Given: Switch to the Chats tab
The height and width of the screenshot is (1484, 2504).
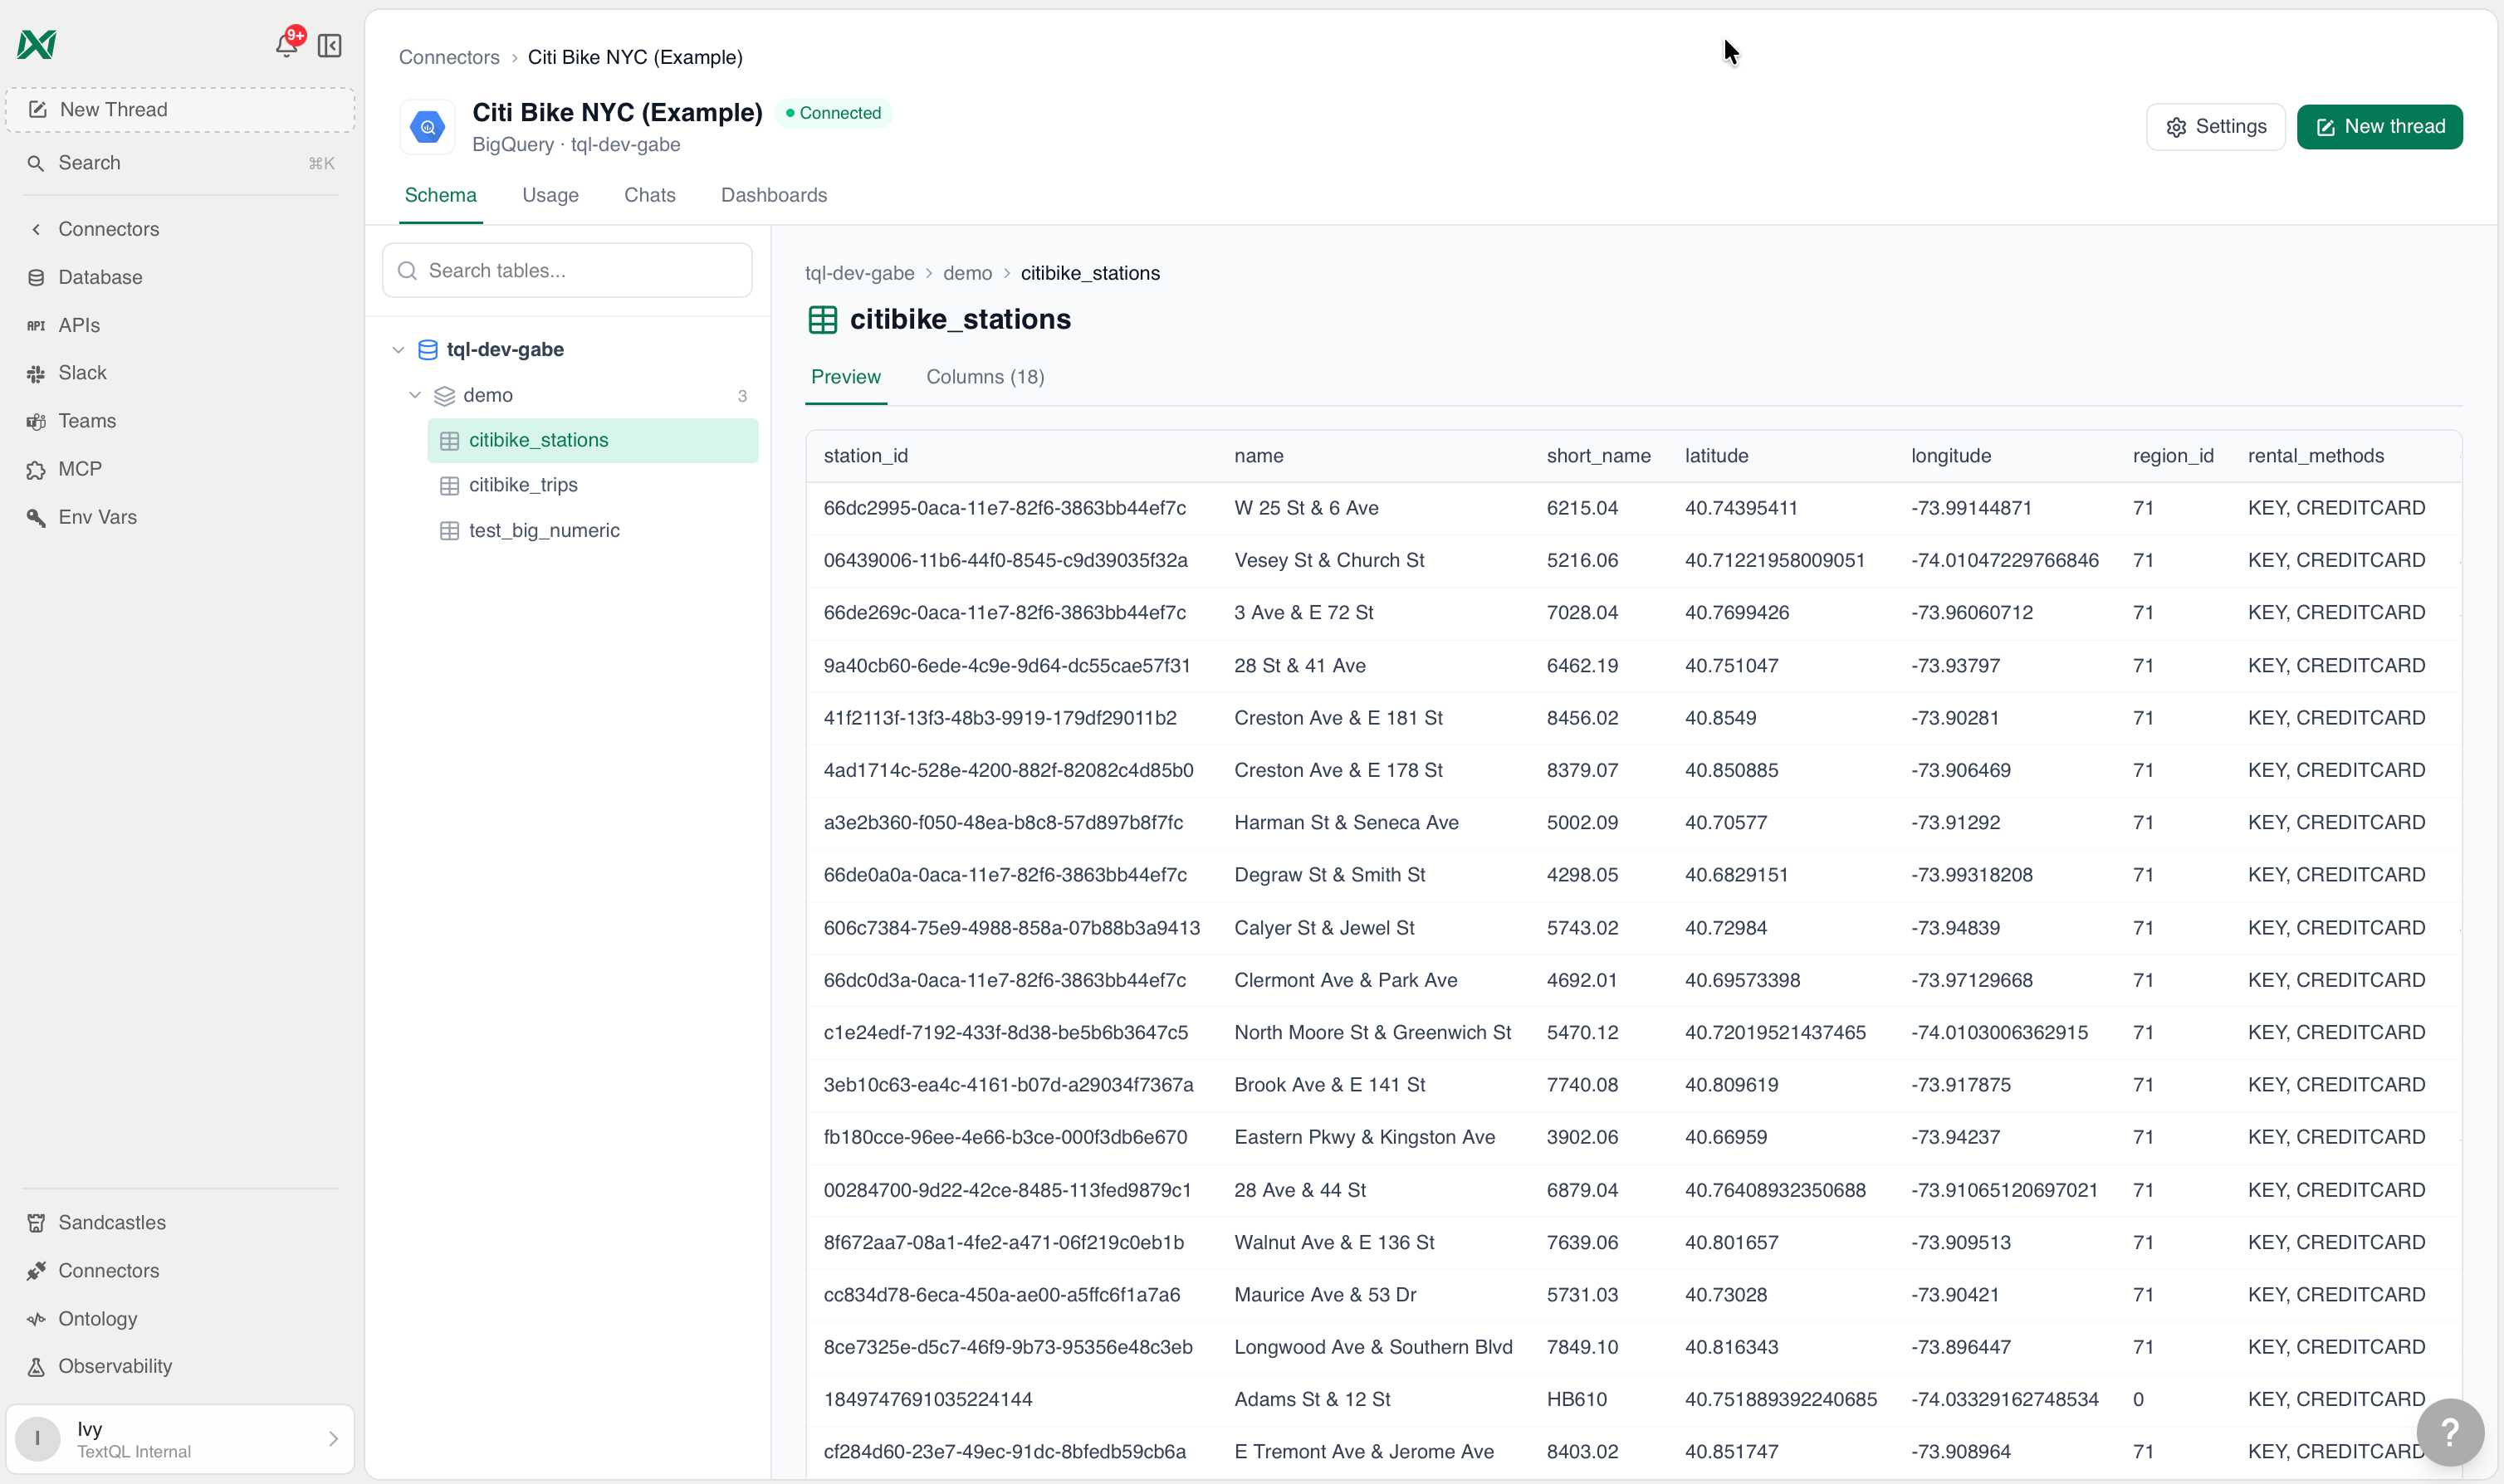Looking at the screenshot, I should coord(650,196).
